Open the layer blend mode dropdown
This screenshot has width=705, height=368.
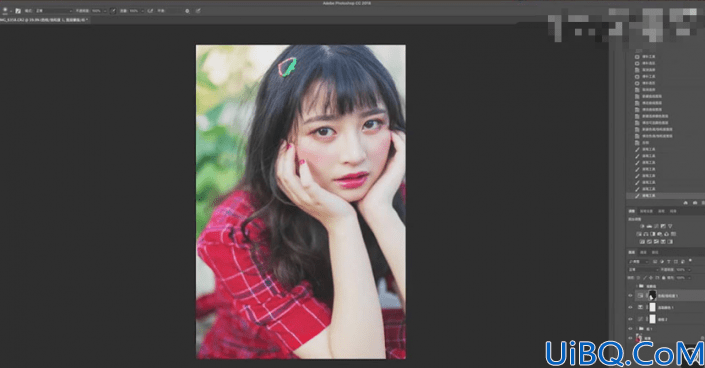[x=643, y=270]
